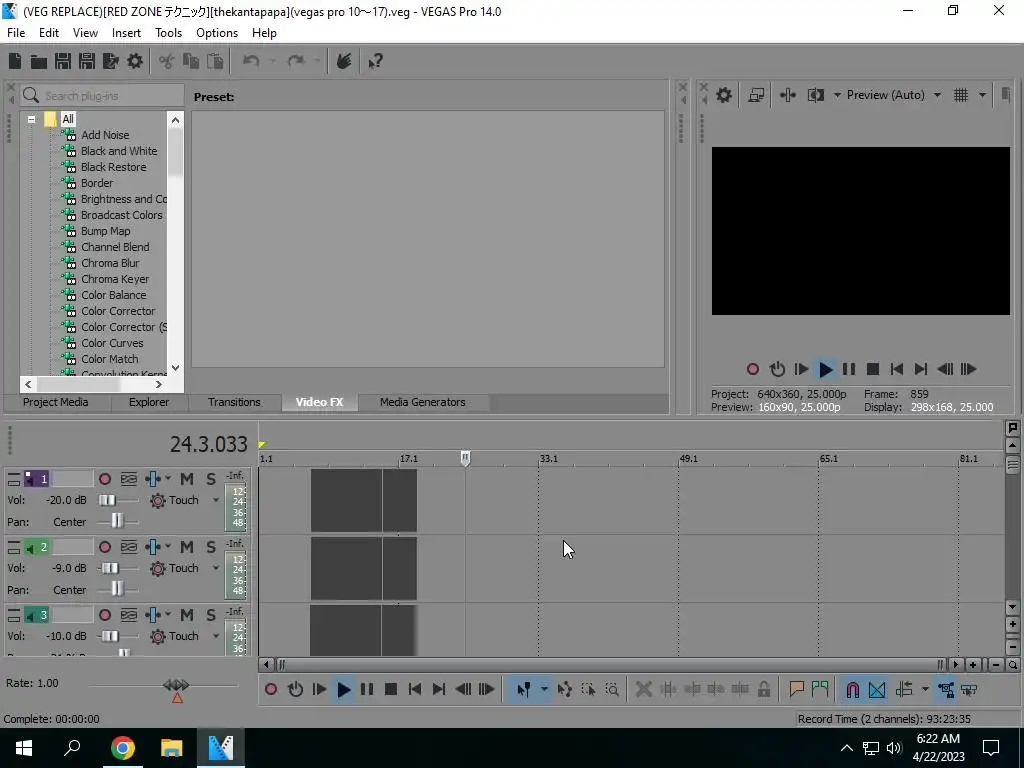Click the preview Overlays grid icon

(x=961, y=95)
